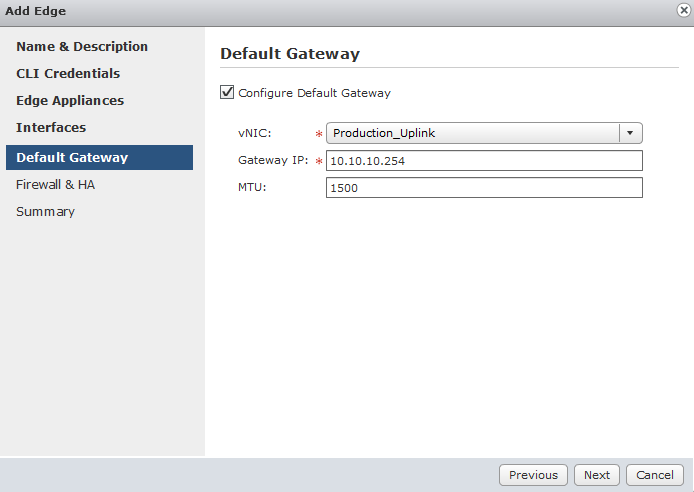The image size is (694, 492).
Task: Close the Add Edge dialog with X icon
Action: (x=683, y=10)
